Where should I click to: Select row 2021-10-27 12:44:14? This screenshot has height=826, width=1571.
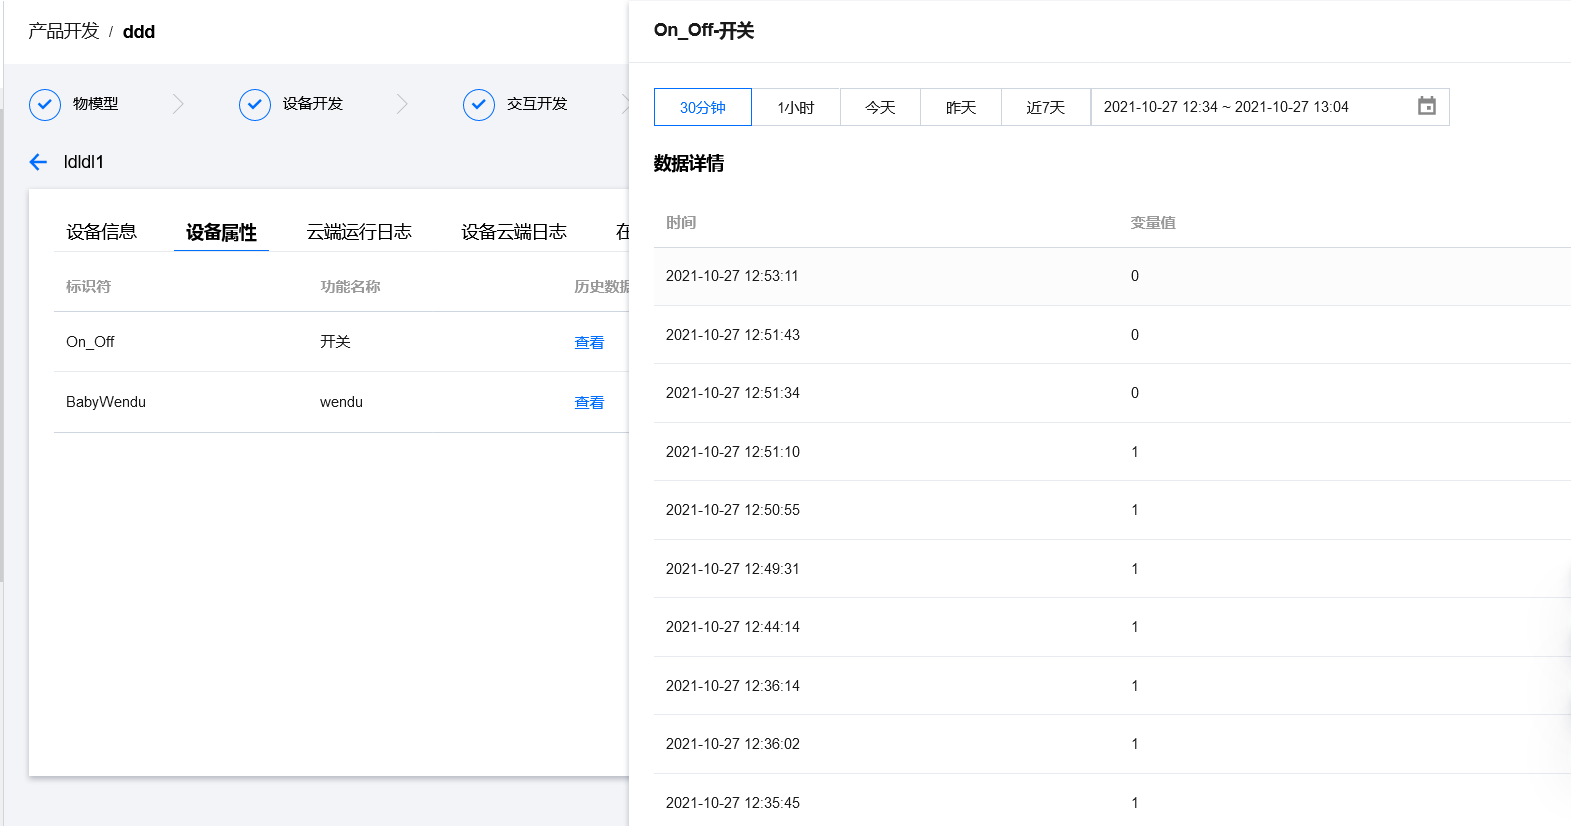coord(1112,627)
